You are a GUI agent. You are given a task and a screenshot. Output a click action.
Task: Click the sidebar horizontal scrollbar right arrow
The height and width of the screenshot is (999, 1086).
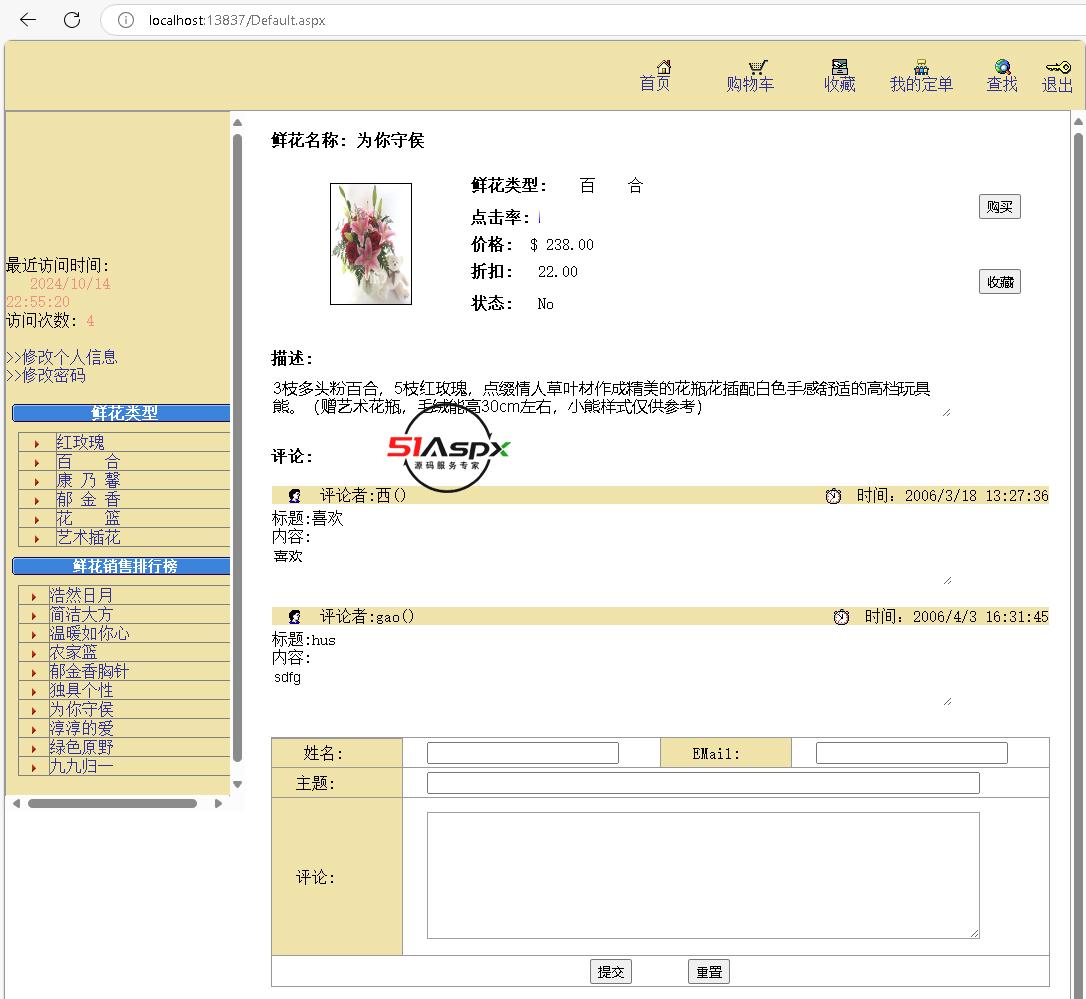coord(218,803)
